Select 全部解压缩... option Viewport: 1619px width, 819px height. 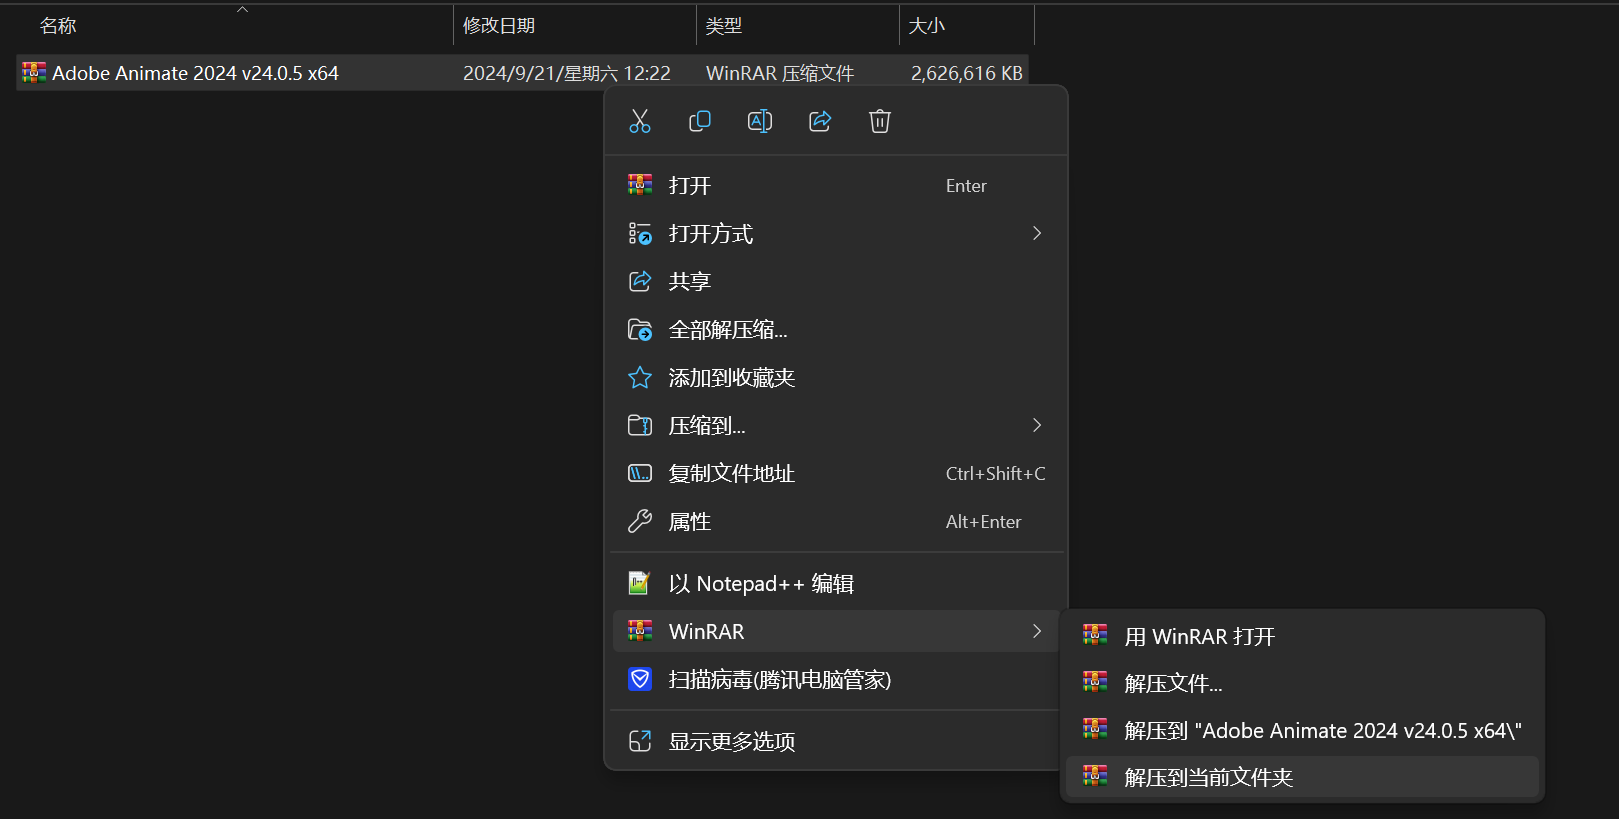pyautogui.click(x=728, y=330)
